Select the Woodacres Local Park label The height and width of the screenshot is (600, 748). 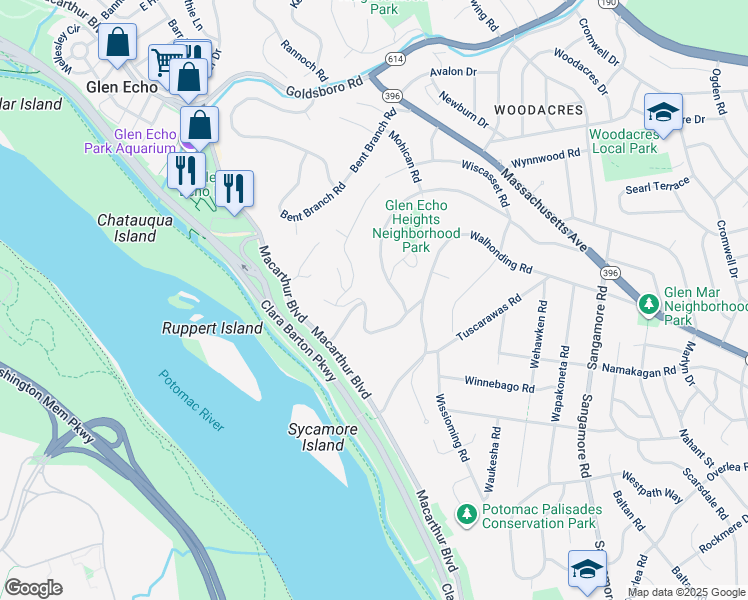click(624, 141)
